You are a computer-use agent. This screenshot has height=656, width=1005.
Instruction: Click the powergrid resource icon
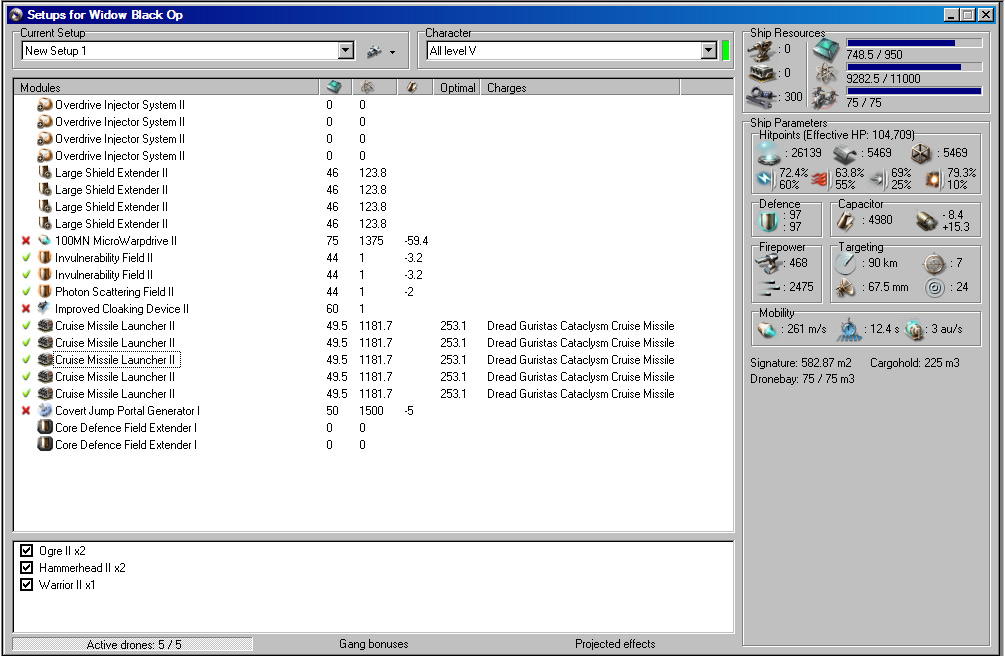[x=826, y=74]
